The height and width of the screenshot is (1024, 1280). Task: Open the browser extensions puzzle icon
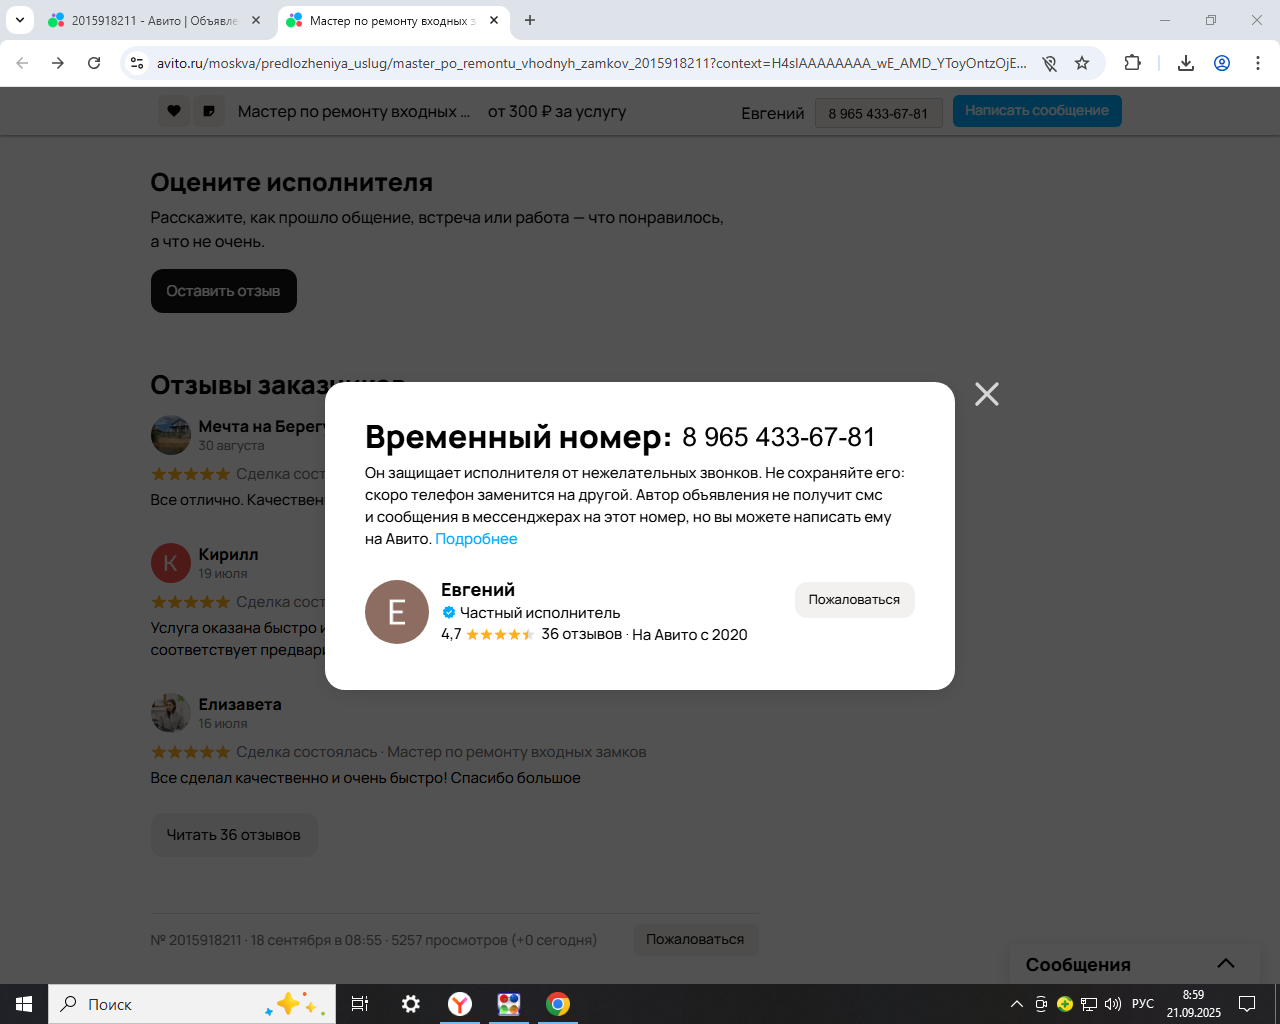[x=1132, y=63]
